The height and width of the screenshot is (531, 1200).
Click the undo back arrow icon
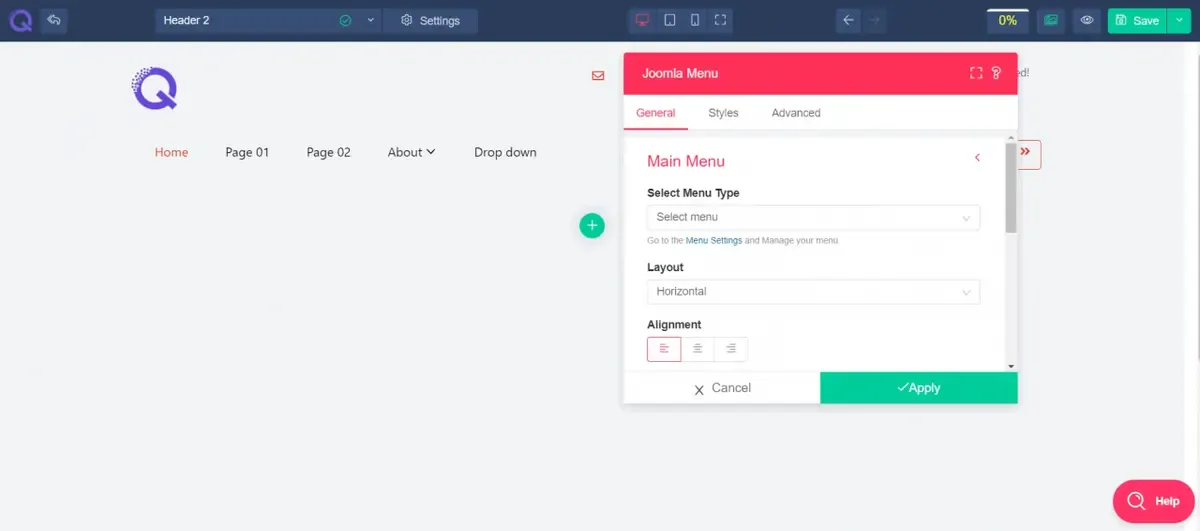tap(54, 20)
